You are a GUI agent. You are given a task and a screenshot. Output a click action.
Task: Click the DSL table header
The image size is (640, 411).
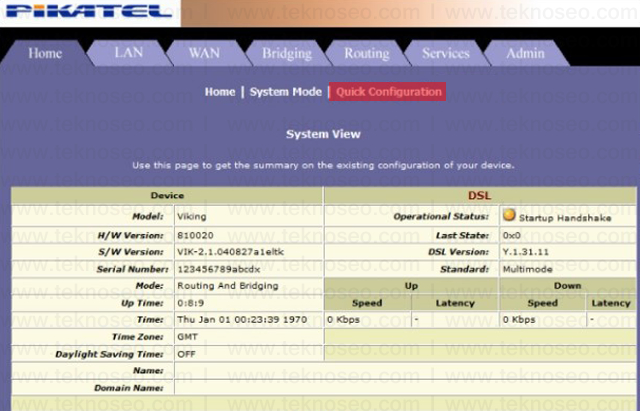point(480,196)
